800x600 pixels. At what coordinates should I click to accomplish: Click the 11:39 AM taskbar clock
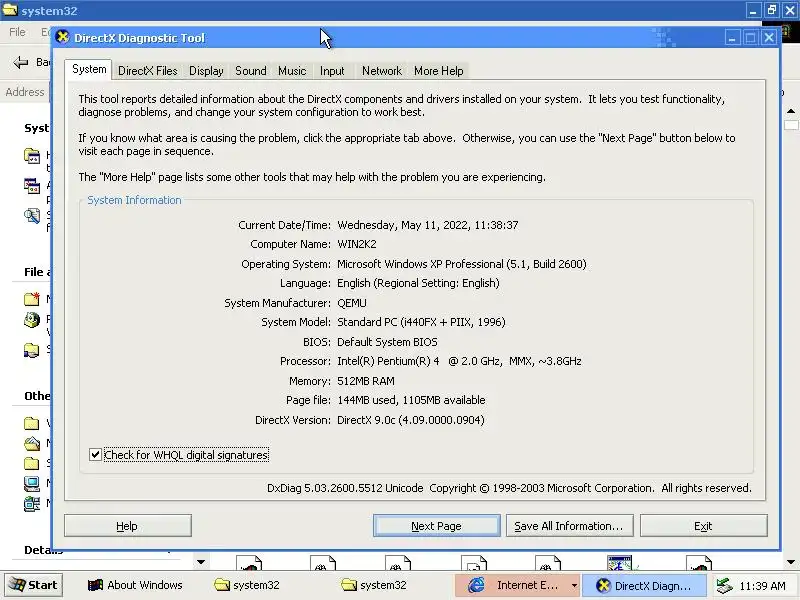(x=762, y=586)
